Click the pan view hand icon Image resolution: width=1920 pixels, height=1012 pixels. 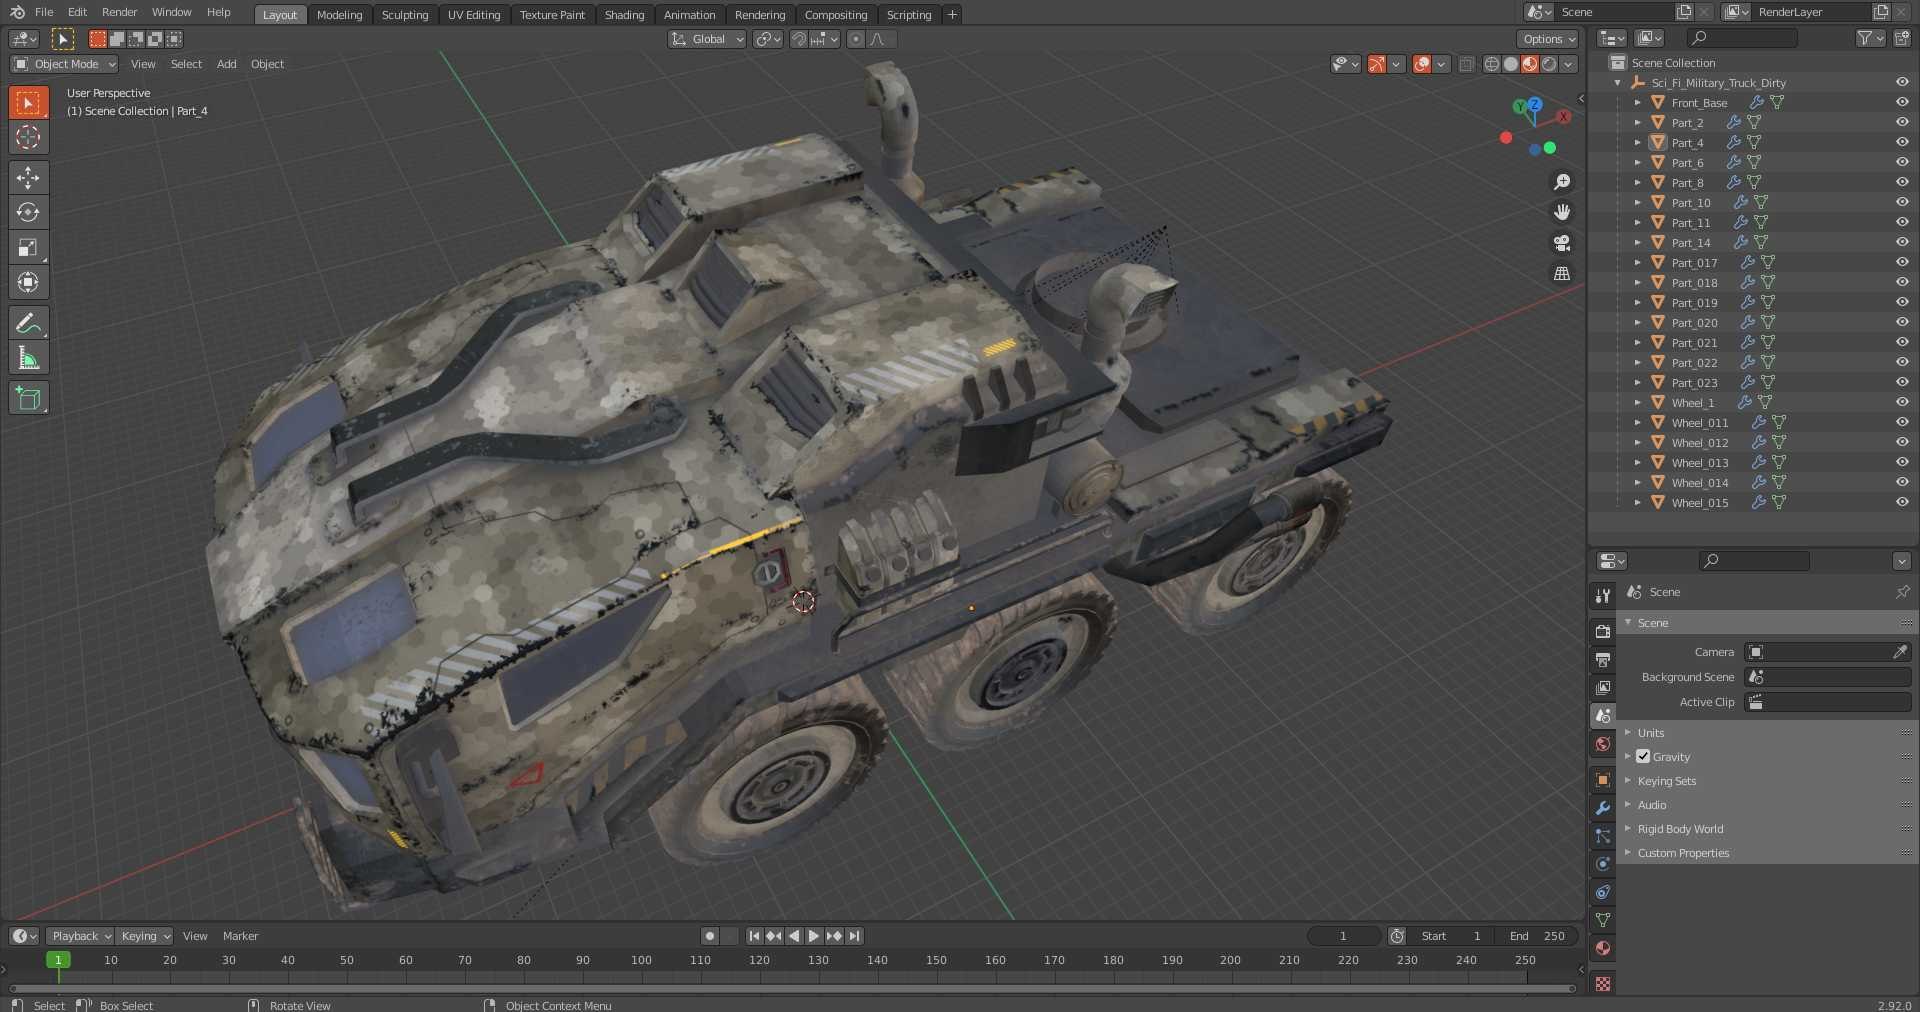(1562, 212)
